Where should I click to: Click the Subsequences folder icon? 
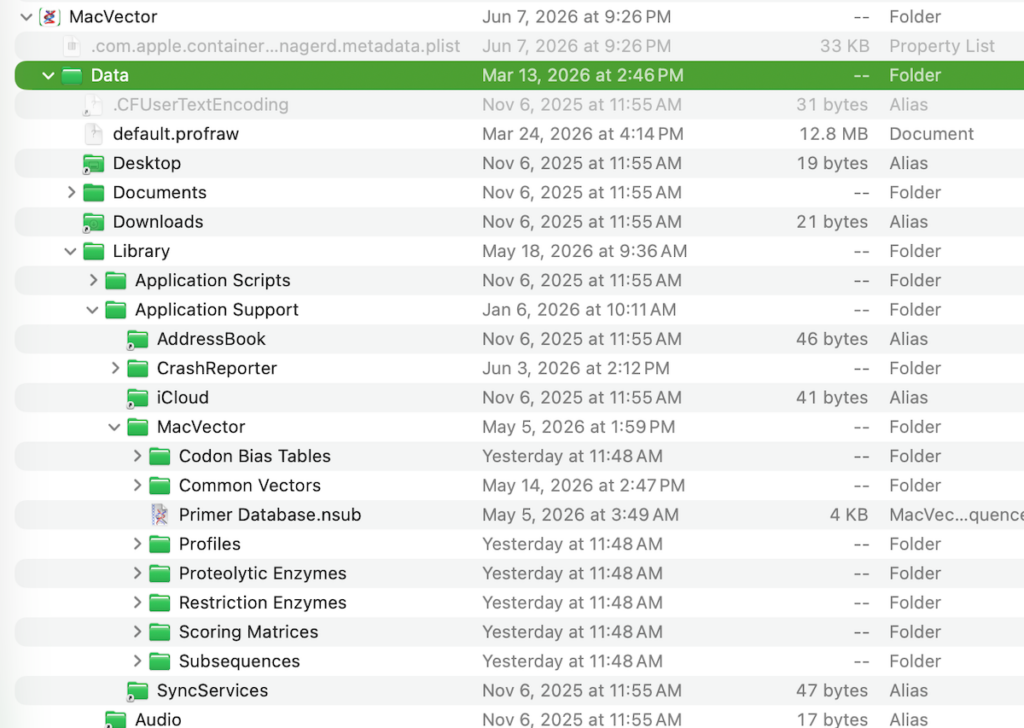(x=160, y=662)
